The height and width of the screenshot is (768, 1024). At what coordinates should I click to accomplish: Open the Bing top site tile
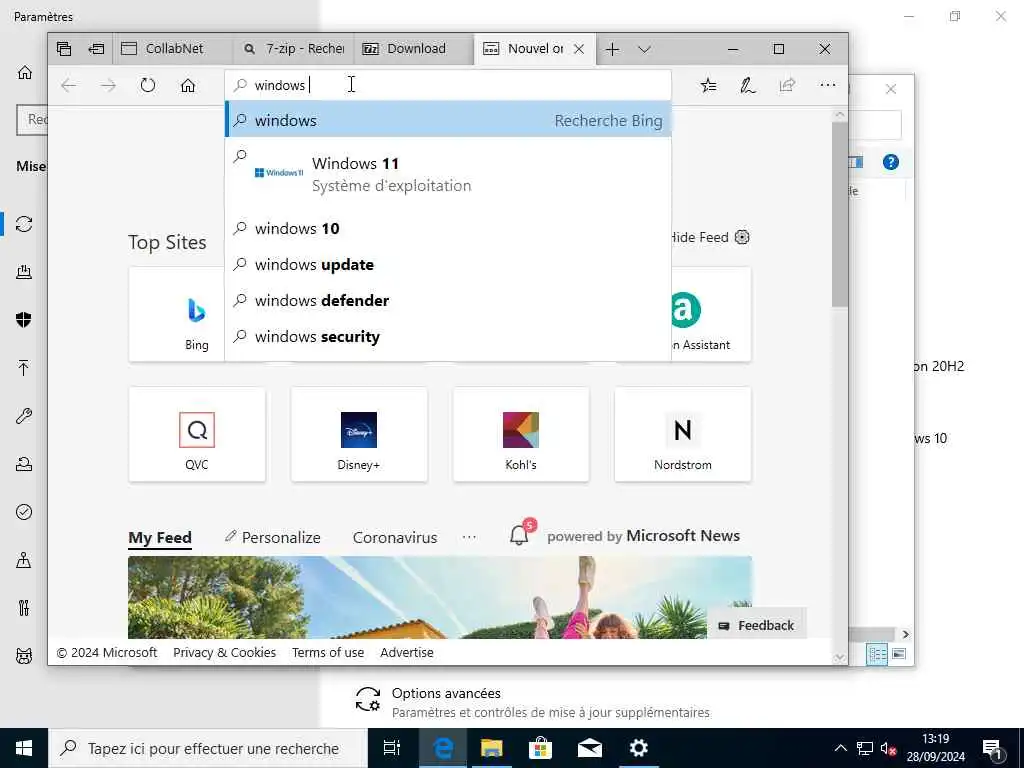177,315
